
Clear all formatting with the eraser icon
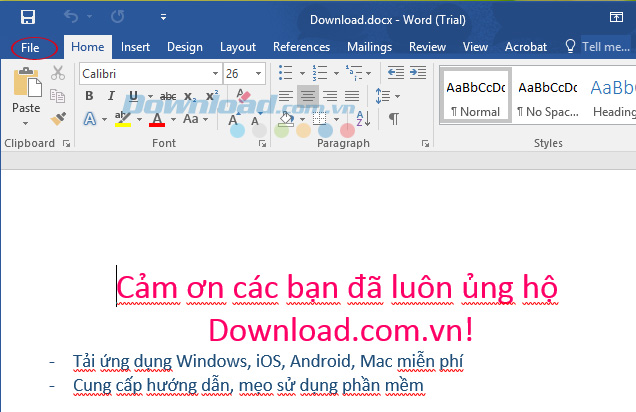244,96
